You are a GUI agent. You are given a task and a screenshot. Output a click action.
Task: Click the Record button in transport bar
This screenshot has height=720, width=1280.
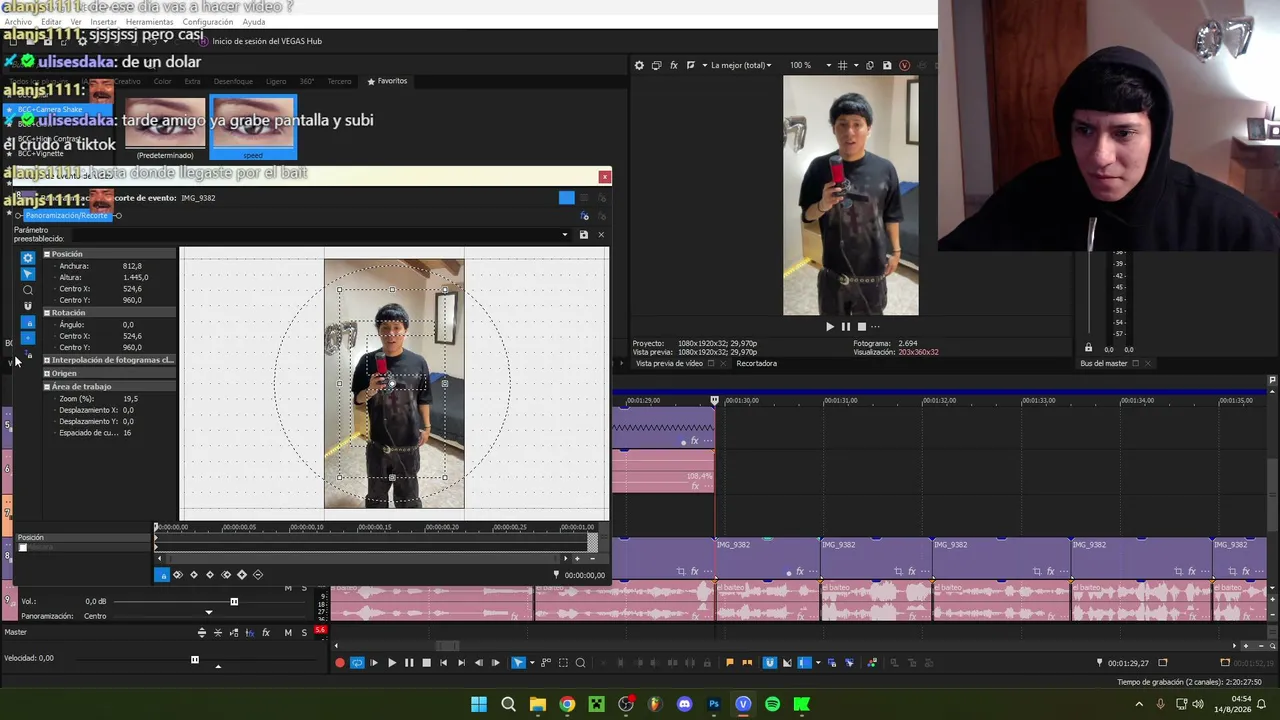click(340, 662)
